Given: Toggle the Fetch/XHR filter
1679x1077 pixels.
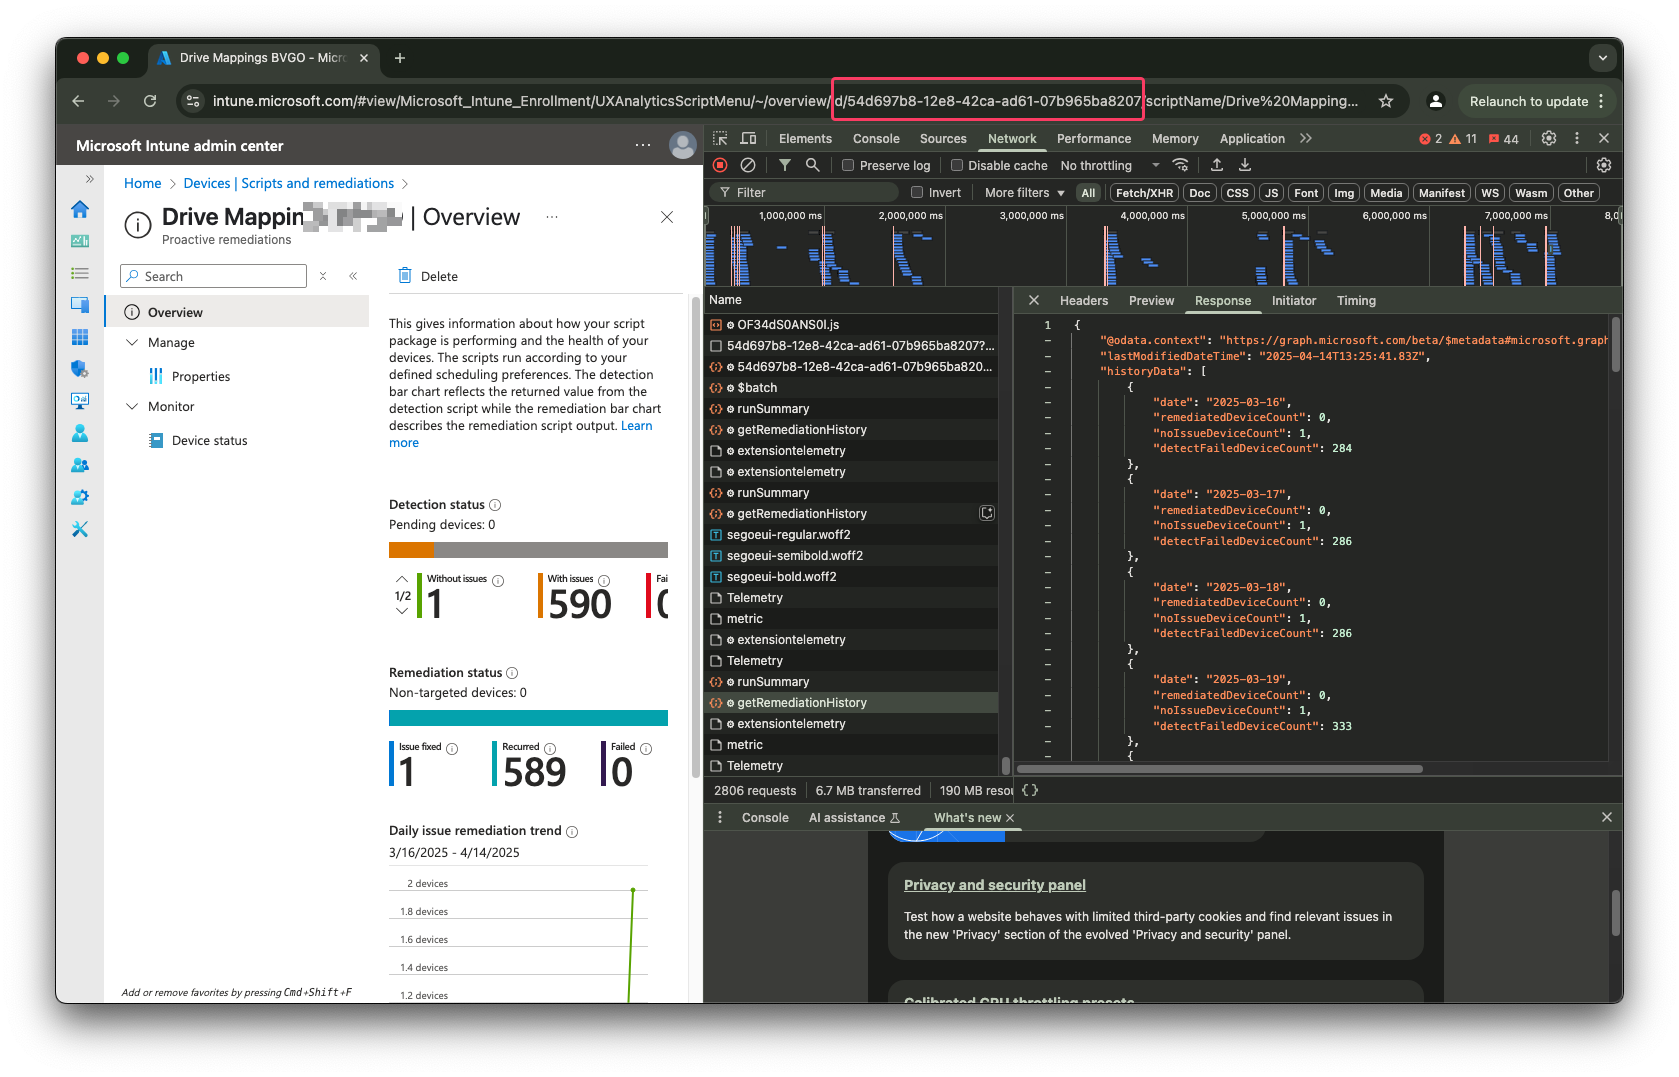Looking at the screenshot, I should click(1144, 193).
